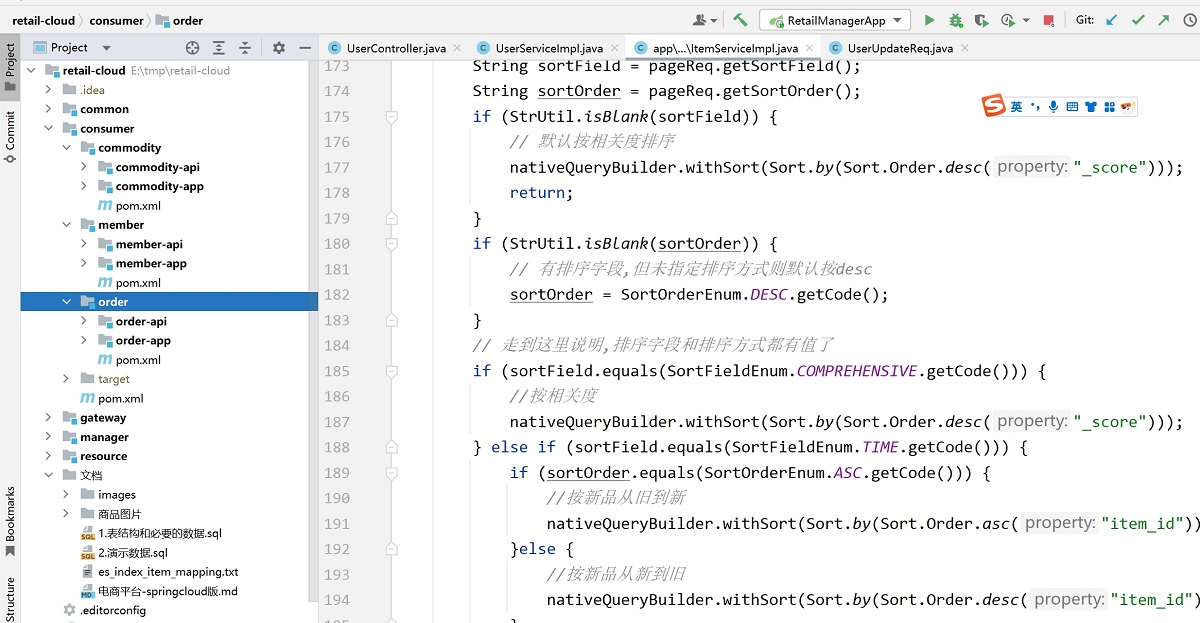Open the Sogou soft keyboard icon
This screenshot has width=1200, height=623.
click(x=1072, y=107)
